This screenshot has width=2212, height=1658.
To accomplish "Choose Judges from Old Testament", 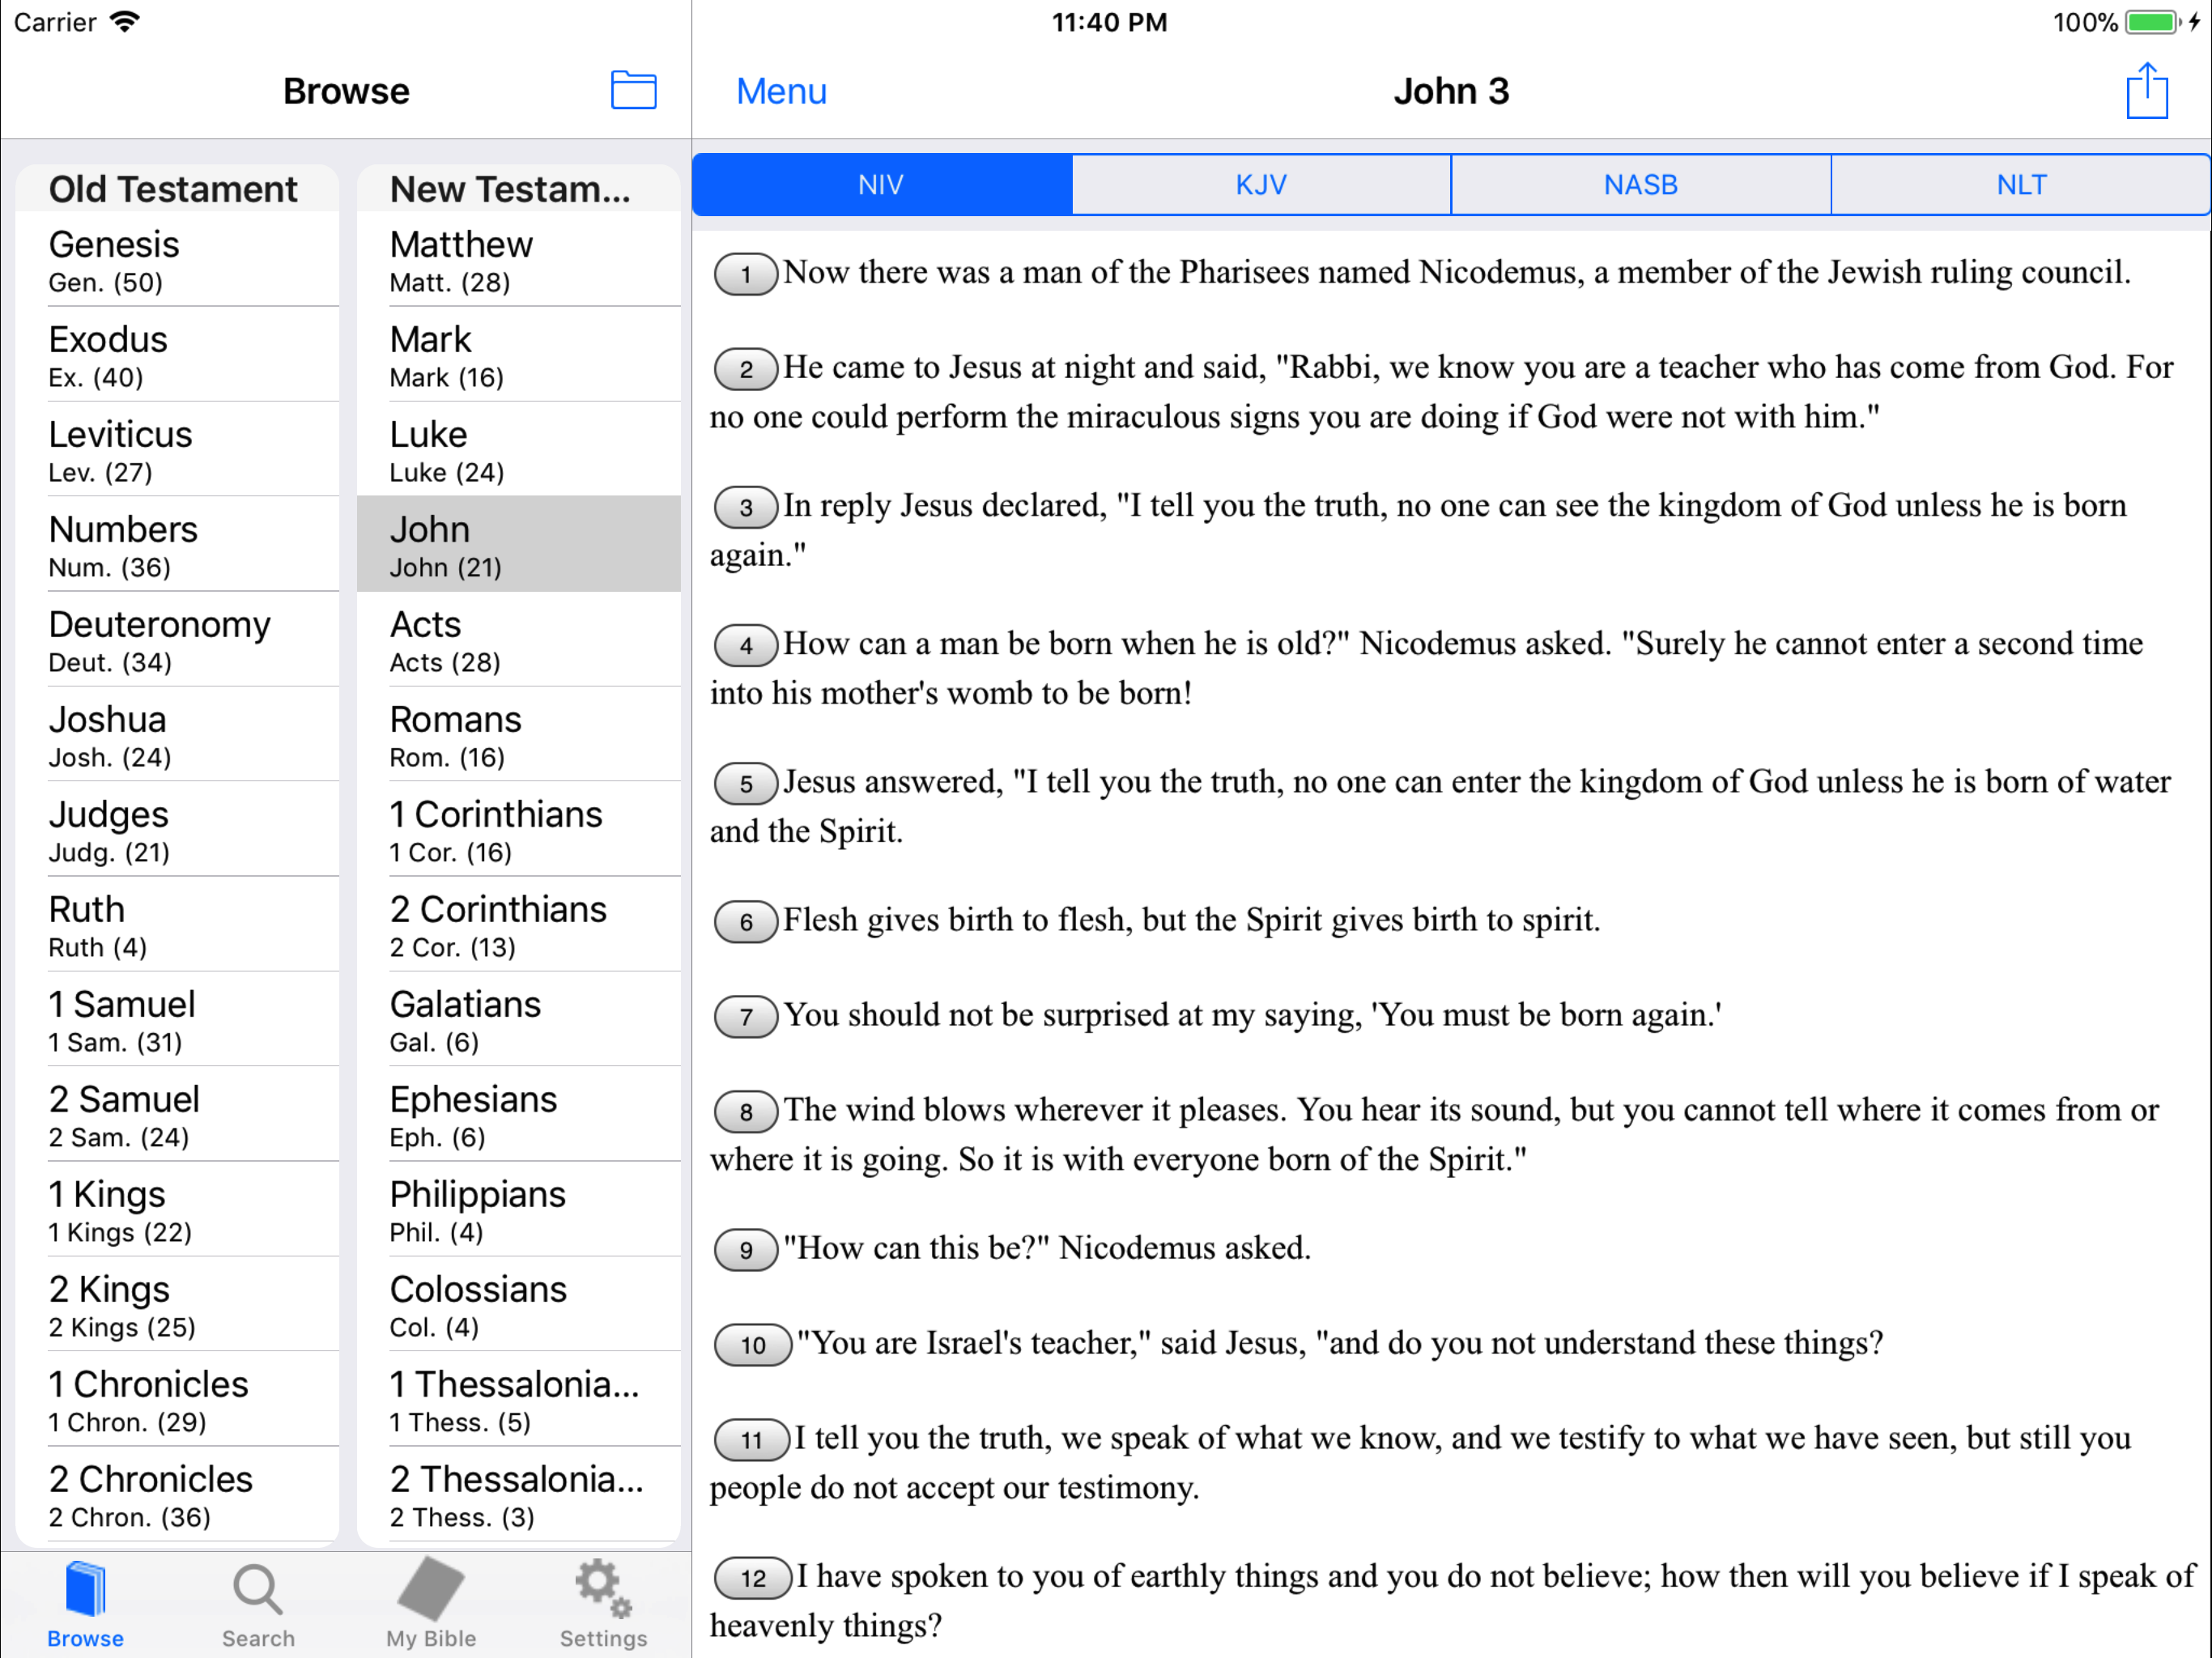I will point(178,829).
